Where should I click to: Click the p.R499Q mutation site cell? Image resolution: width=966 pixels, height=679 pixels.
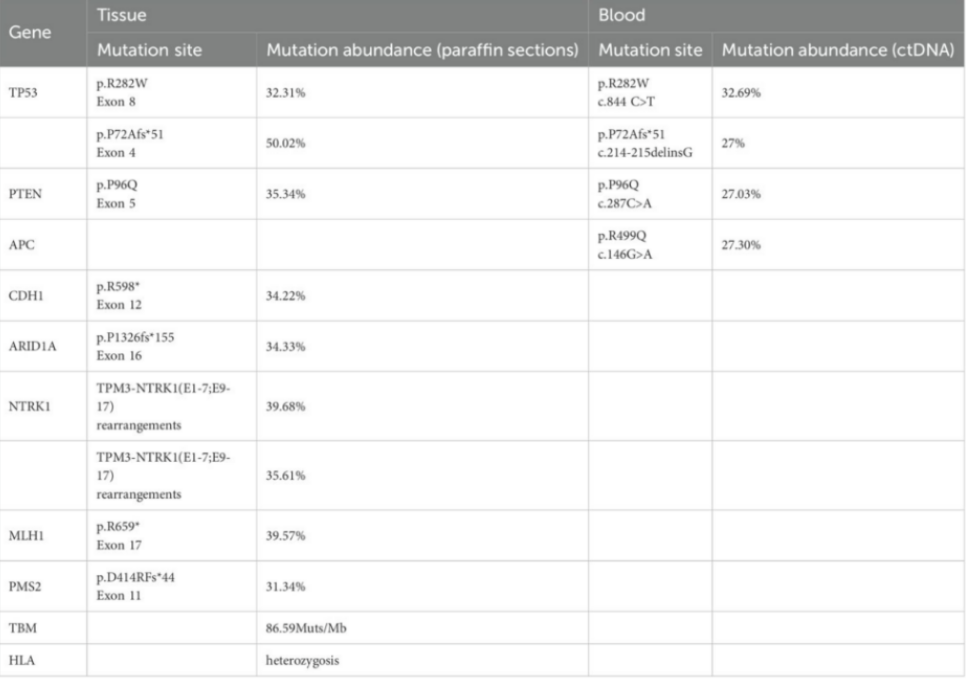pyautogui.click(x=622, y=234)
